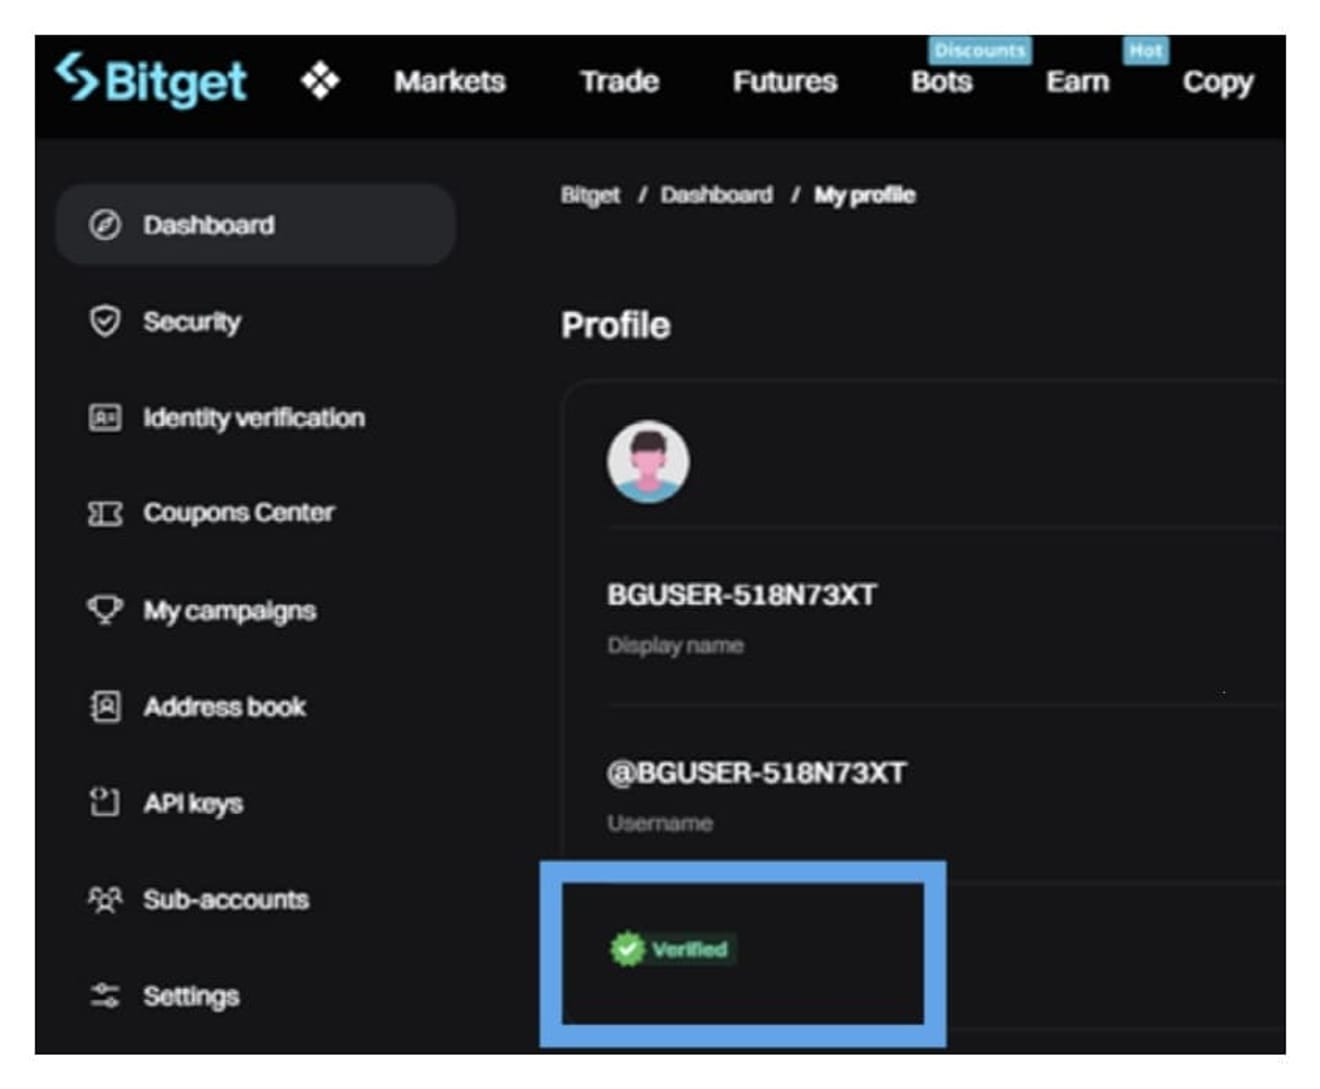Click the Hot tag above Earn

click(x=1146, y=50)
